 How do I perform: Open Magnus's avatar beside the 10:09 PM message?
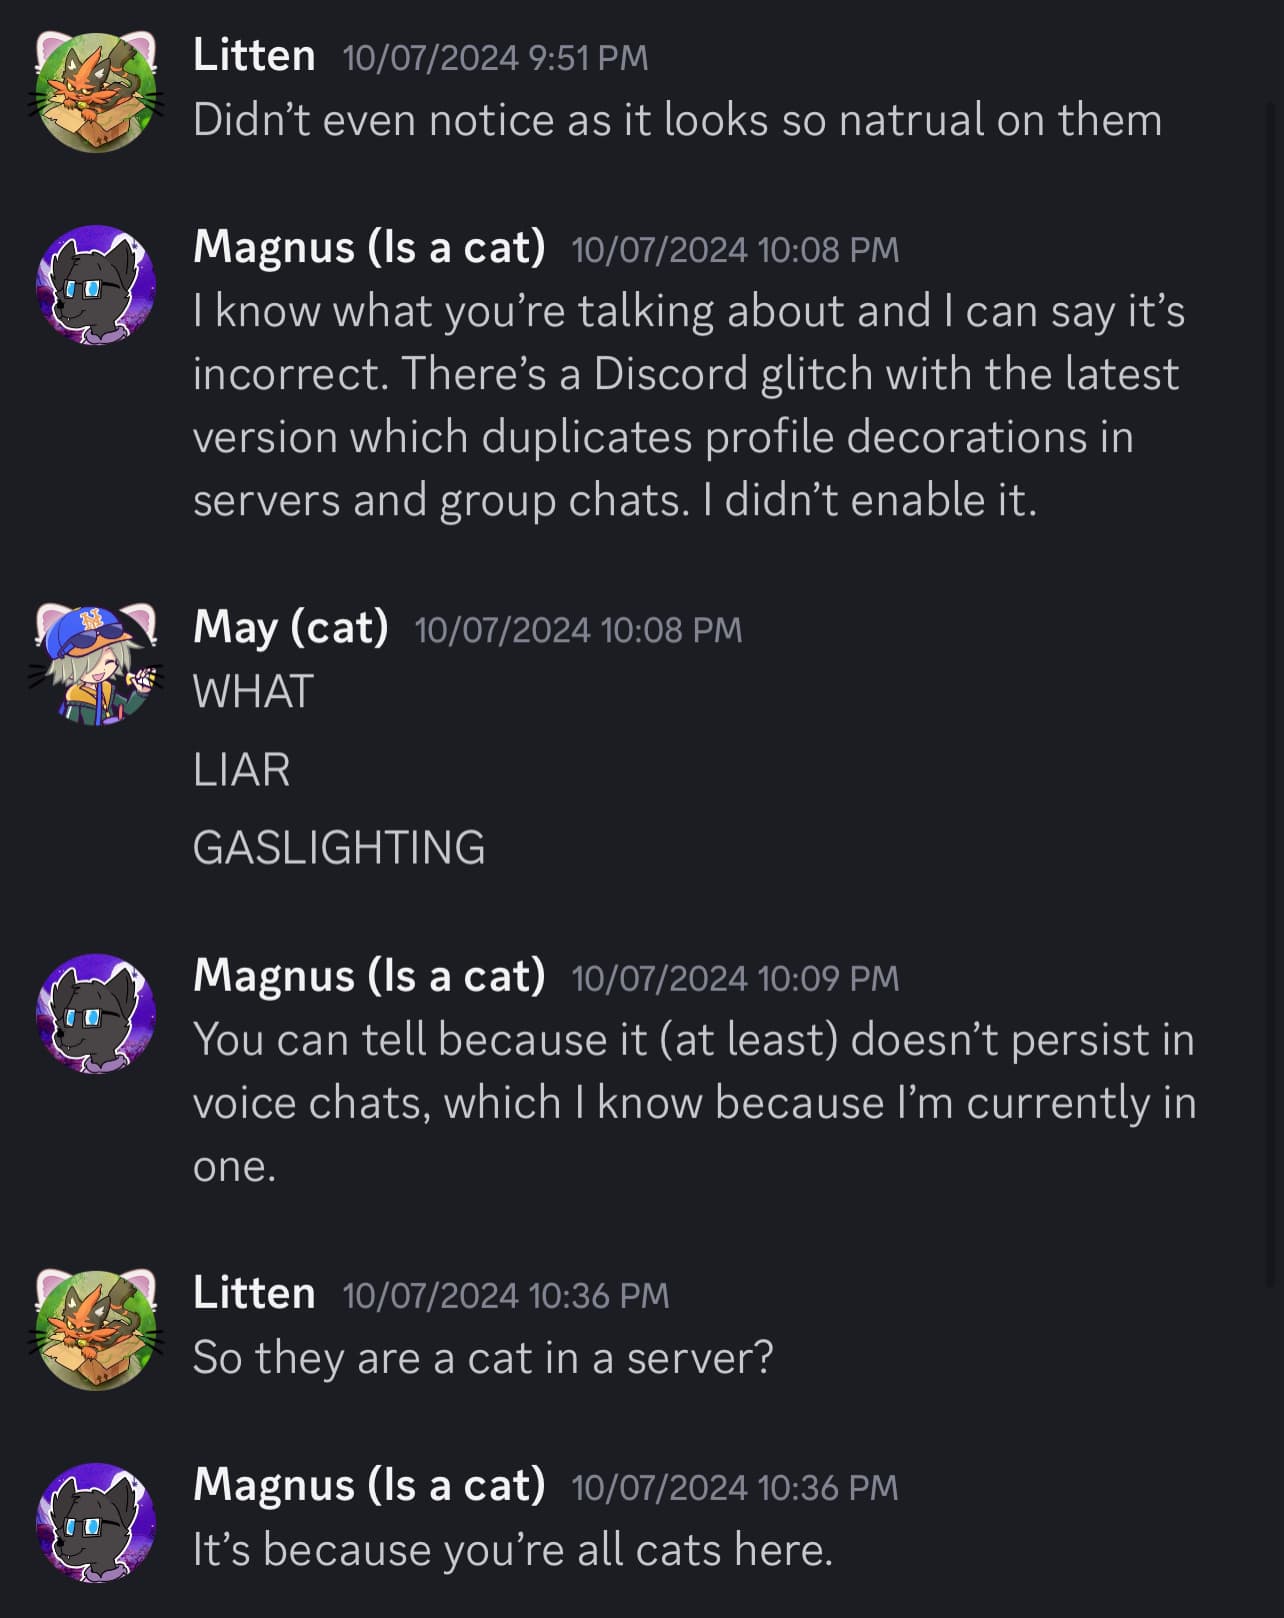click(x=96, y=1013)
